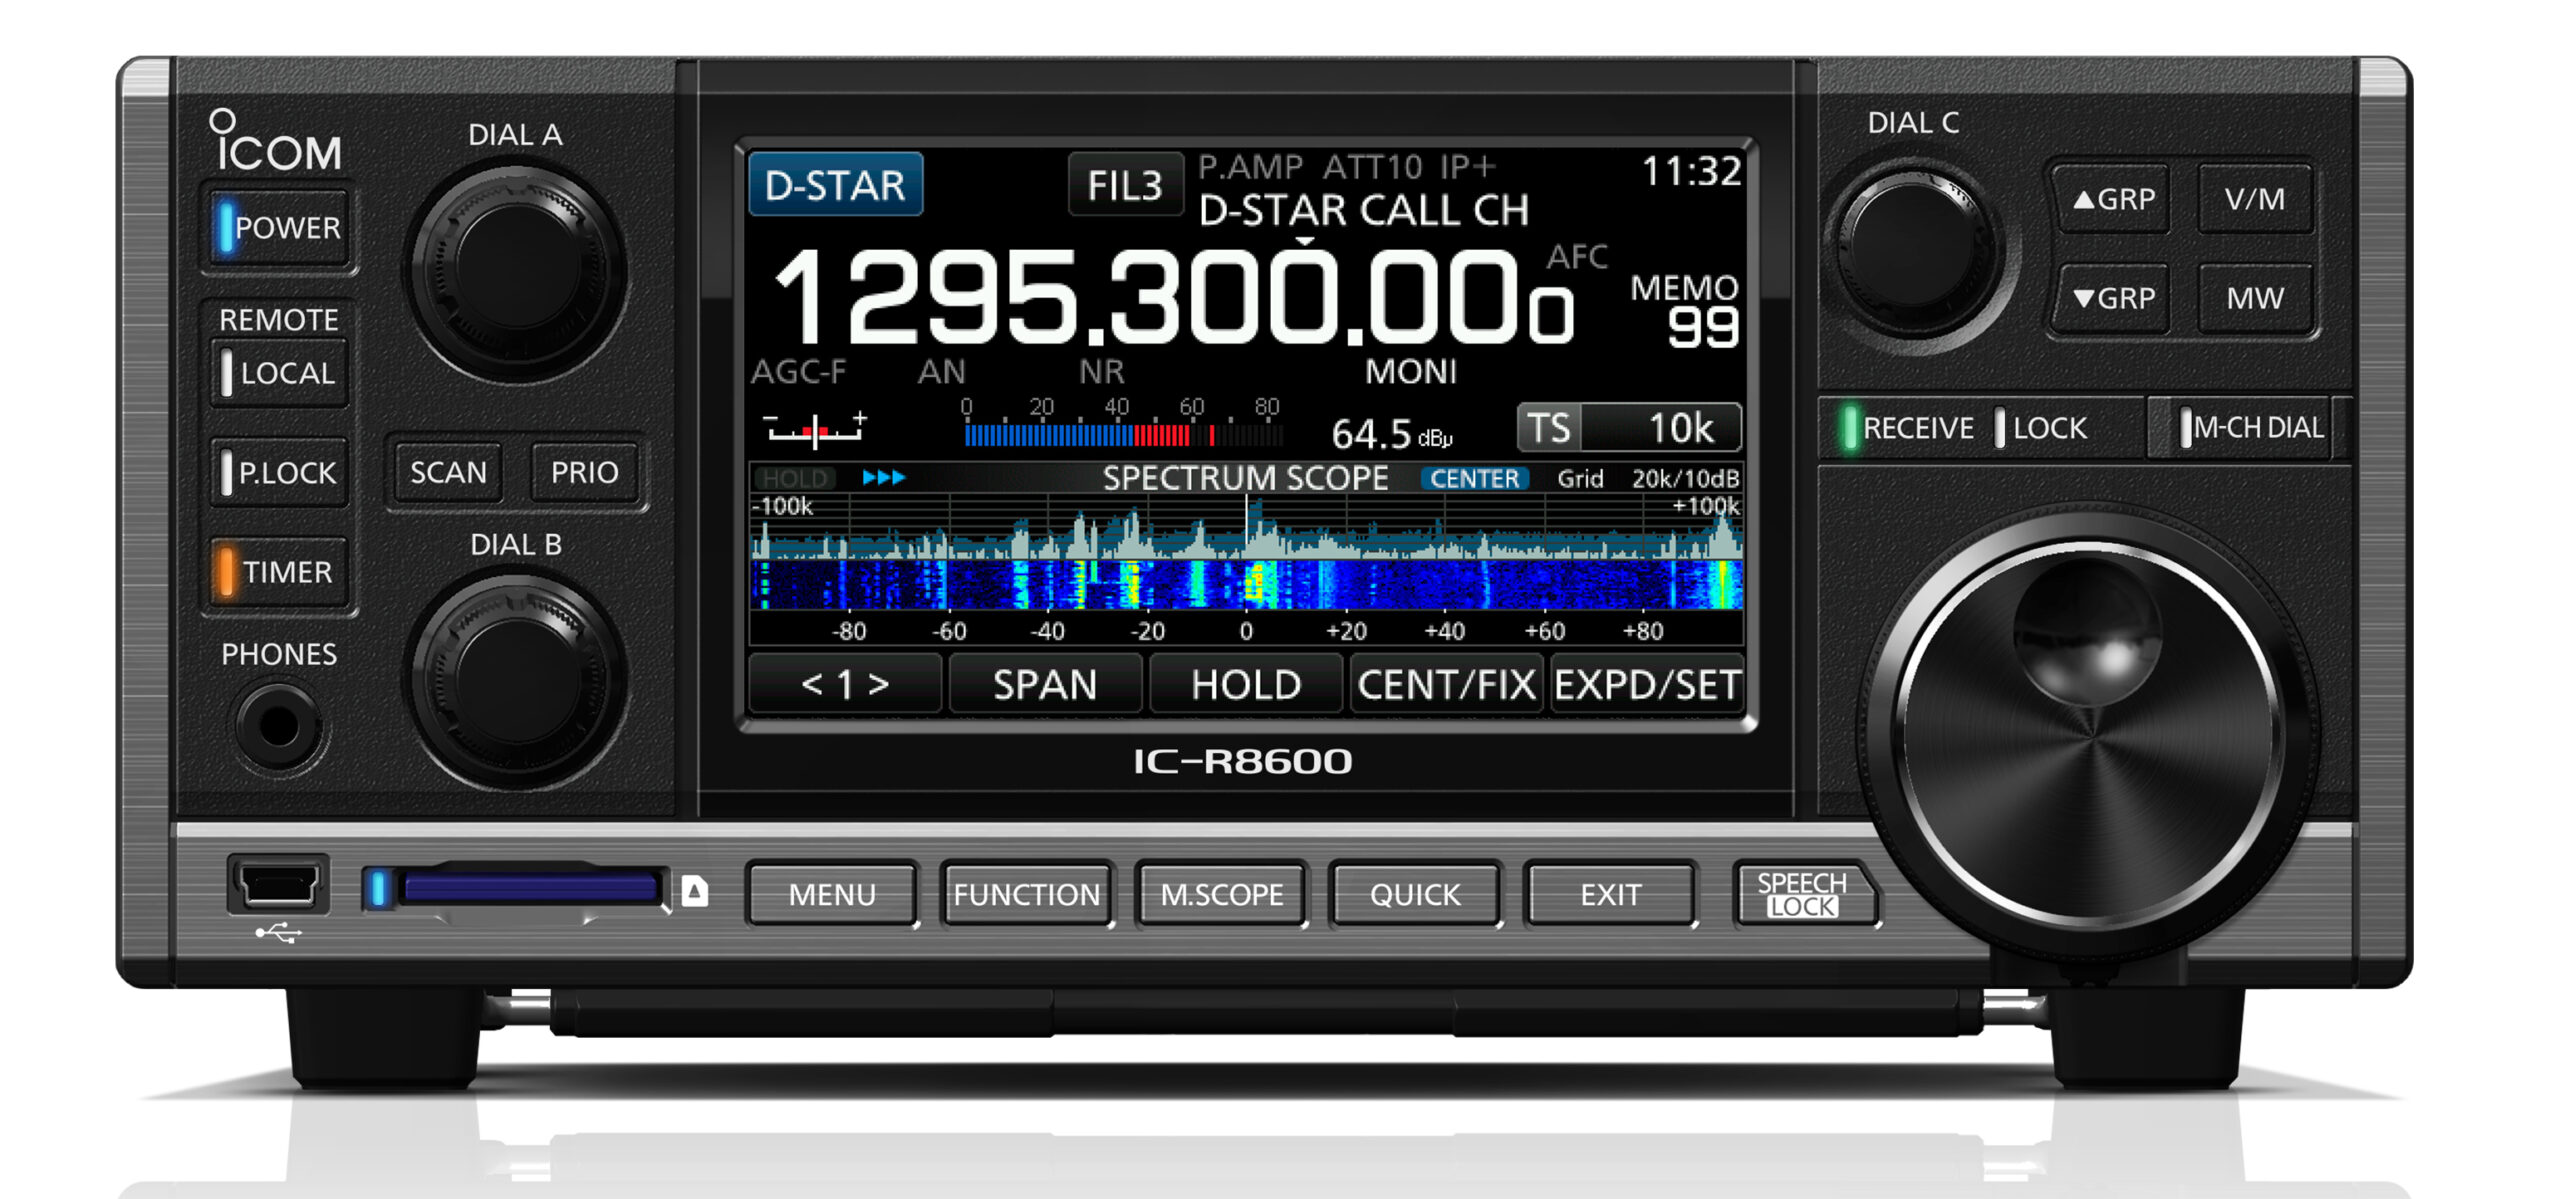Image resolution: width=2560 pixels, height=1199 pixels.
Task: Tap the D-STAR mode indicator
Action: click(835, 185)
